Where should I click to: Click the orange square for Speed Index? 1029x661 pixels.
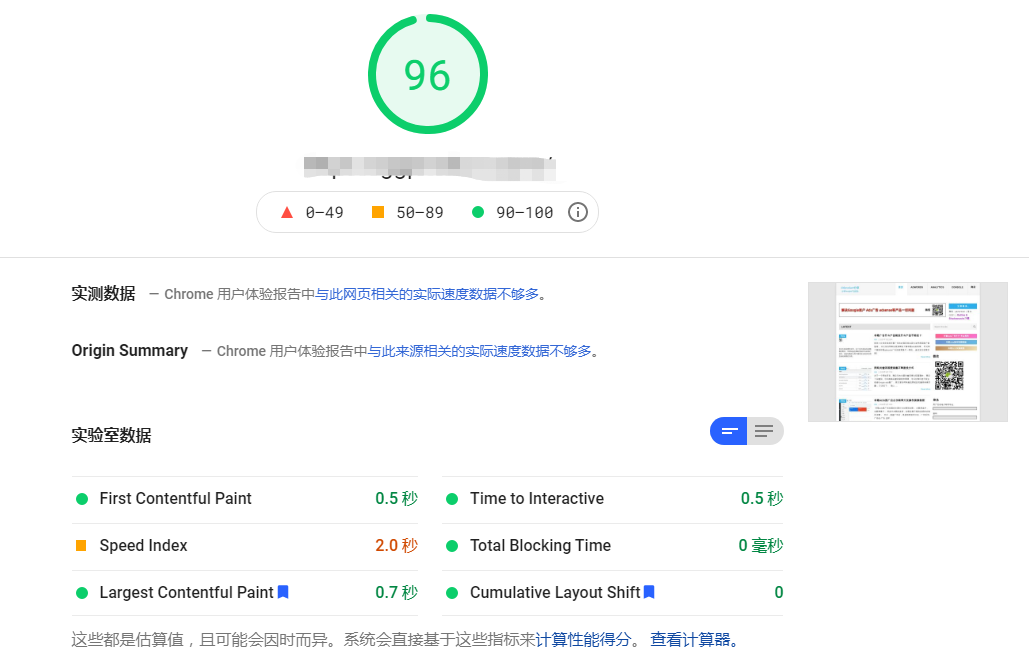[81, 545]
